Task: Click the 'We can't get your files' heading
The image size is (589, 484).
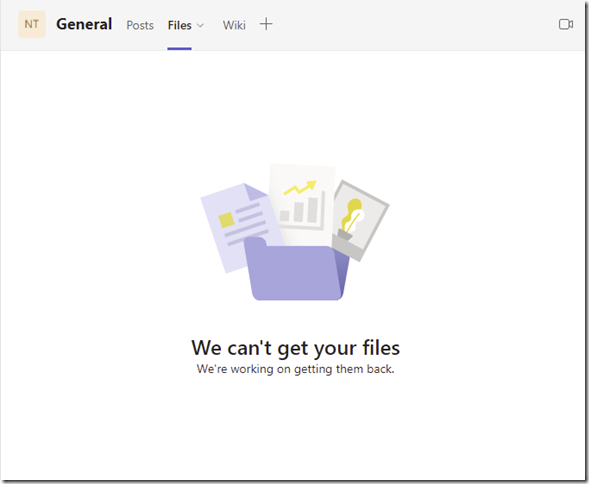Action: [x=296, y=347]
